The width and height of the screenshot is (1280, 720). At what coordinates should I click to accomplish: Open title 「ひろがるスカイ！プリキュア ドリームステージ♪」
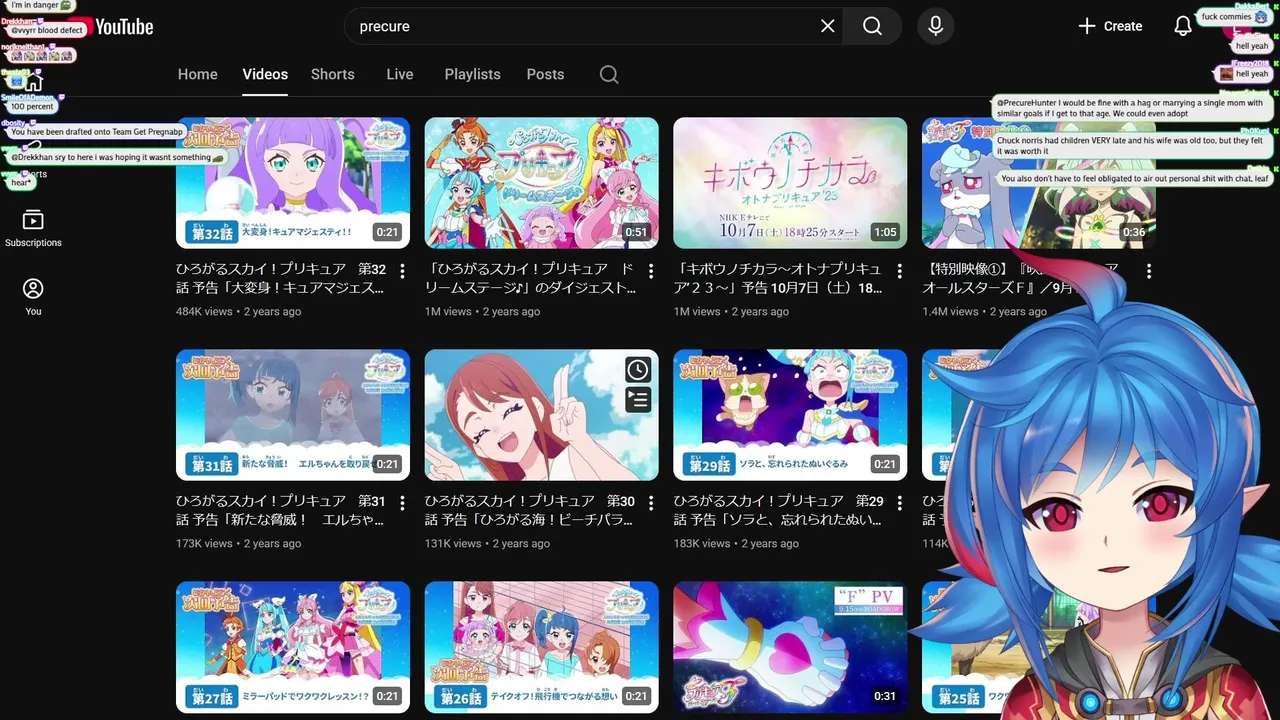pos(530,279)
